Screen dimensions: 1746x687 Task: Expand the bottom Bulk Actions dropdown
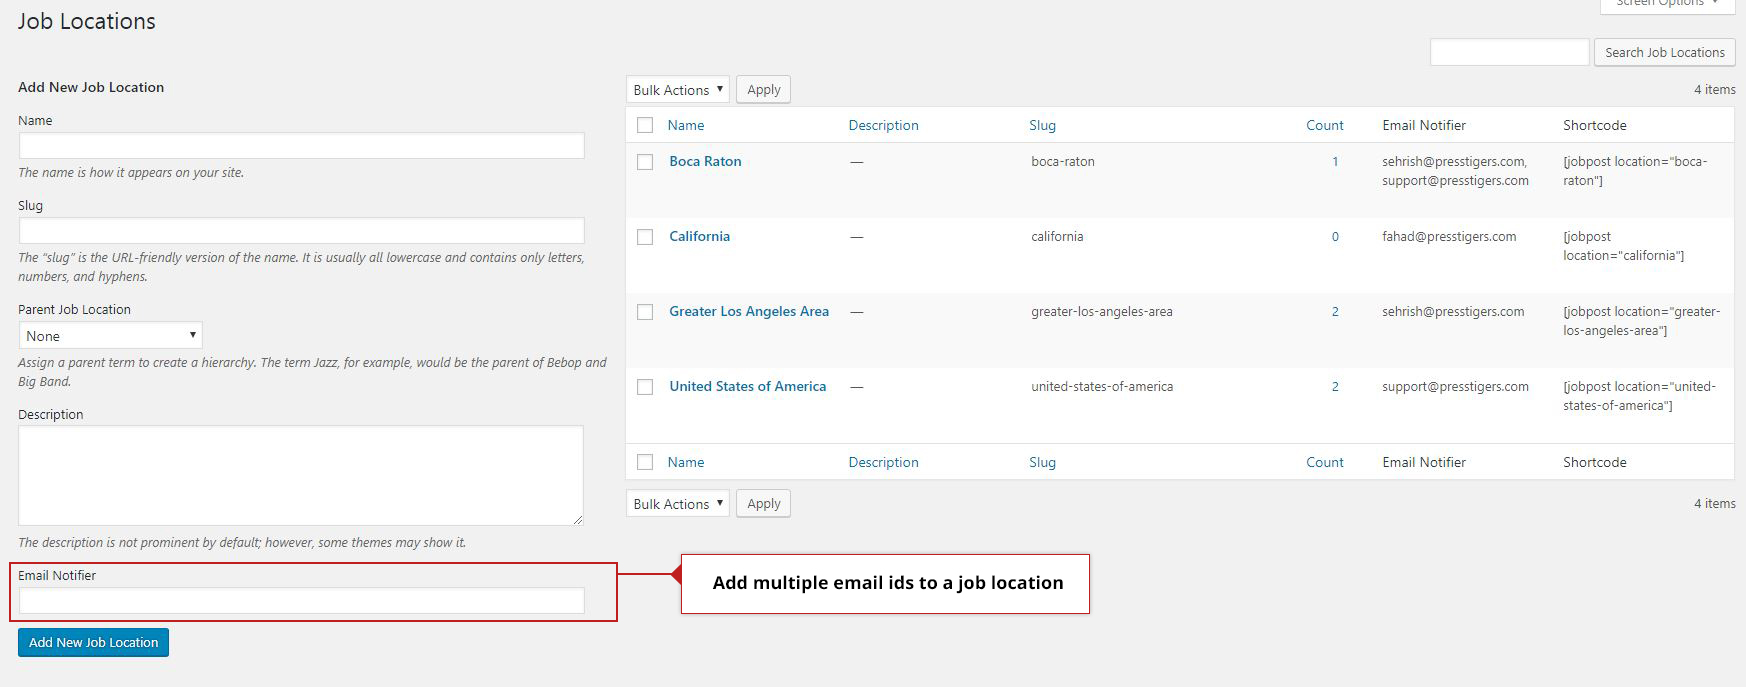coord(677,504)
